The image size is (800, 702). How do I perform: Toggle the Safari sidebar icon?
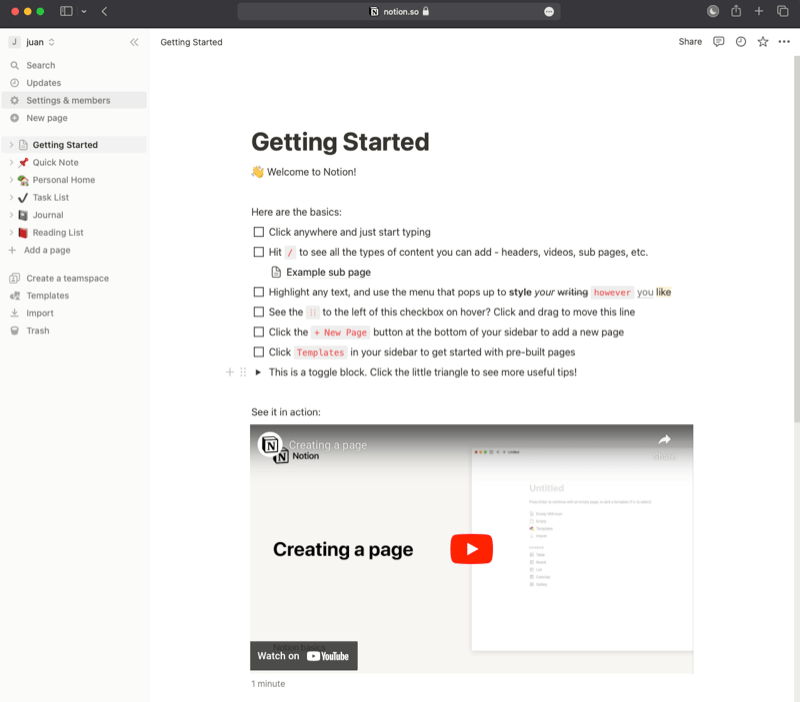(66, 11)
